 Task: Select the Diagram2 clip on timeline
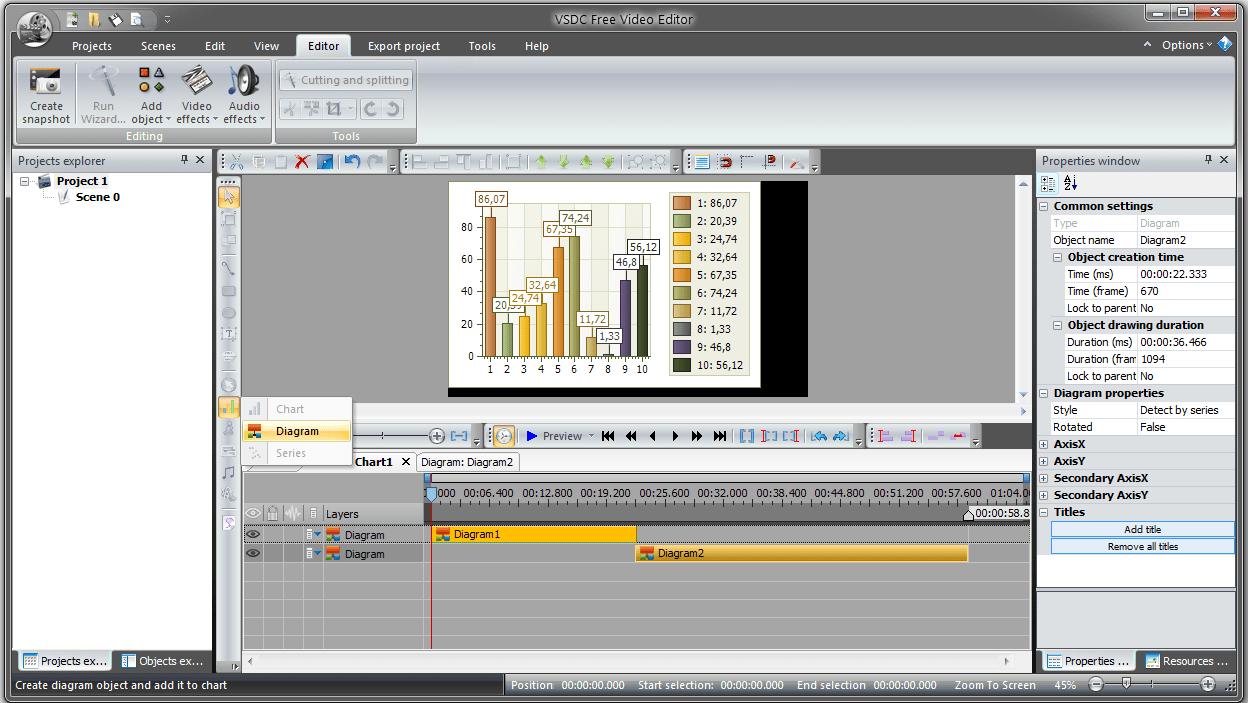click(801, 553)
